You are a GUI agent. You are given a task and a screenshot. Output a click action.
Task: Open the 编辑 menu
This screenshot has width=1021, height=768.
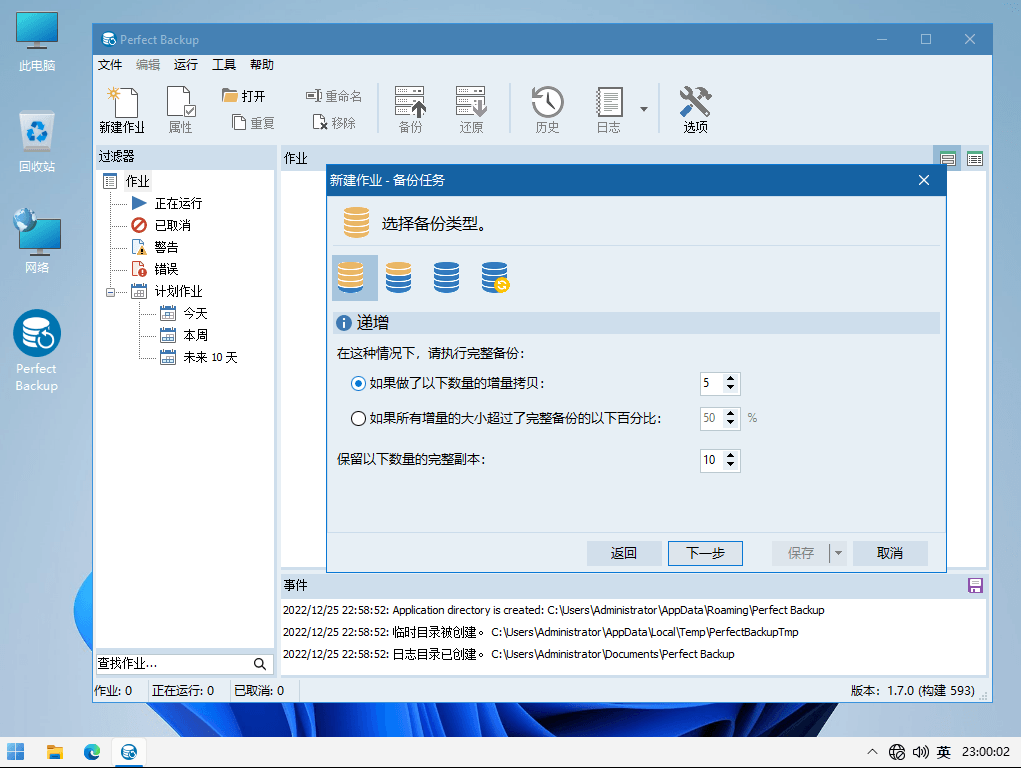click(148, 64)
